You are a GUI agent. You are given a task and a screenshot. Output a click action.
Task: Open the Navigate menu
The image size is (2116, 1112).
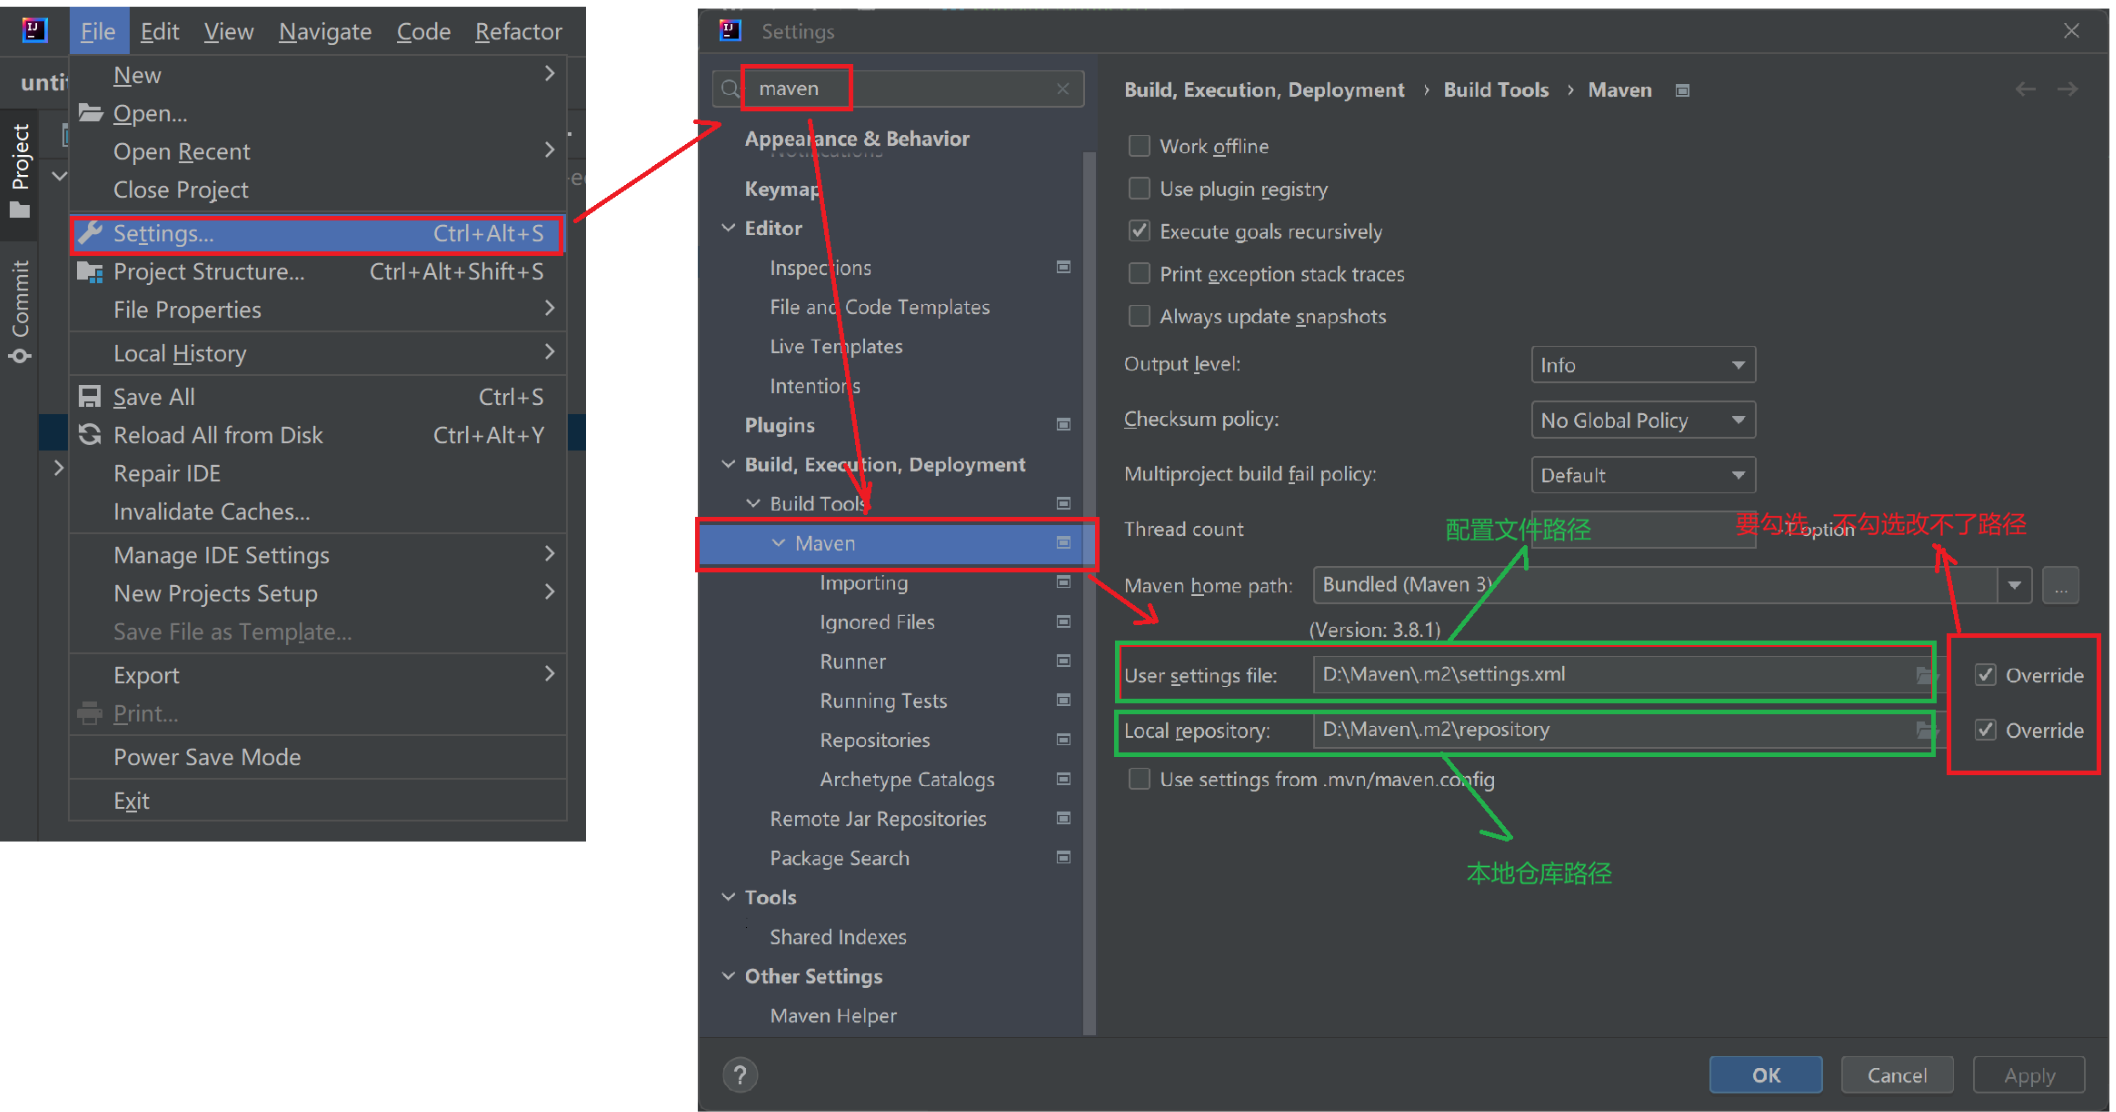coord(325,32)
